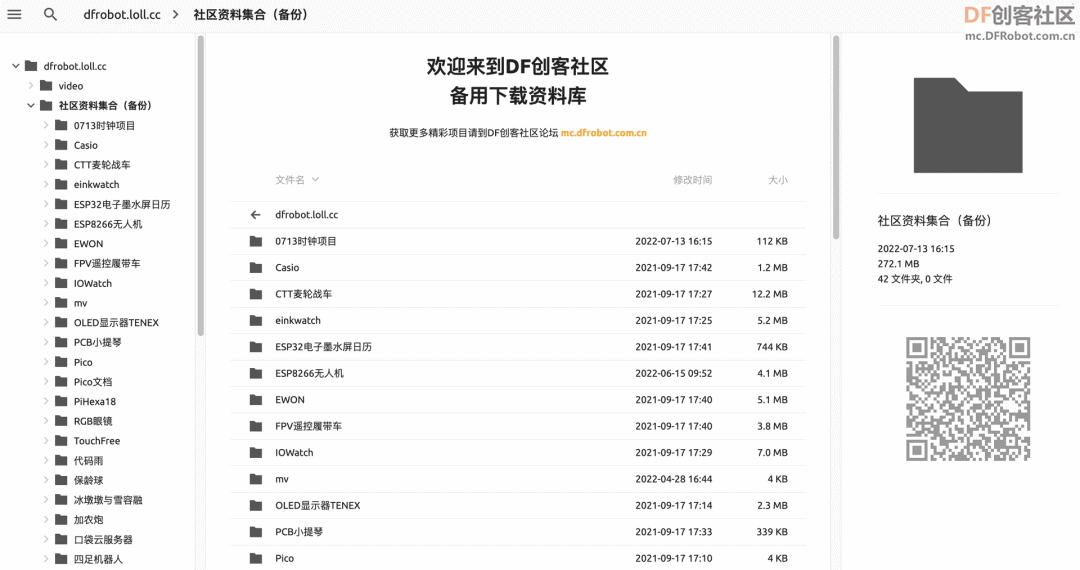Expand the video folder in sidebar
Image resolution: width=1080 pixels, height=570 pixels.
pos(30,85)
